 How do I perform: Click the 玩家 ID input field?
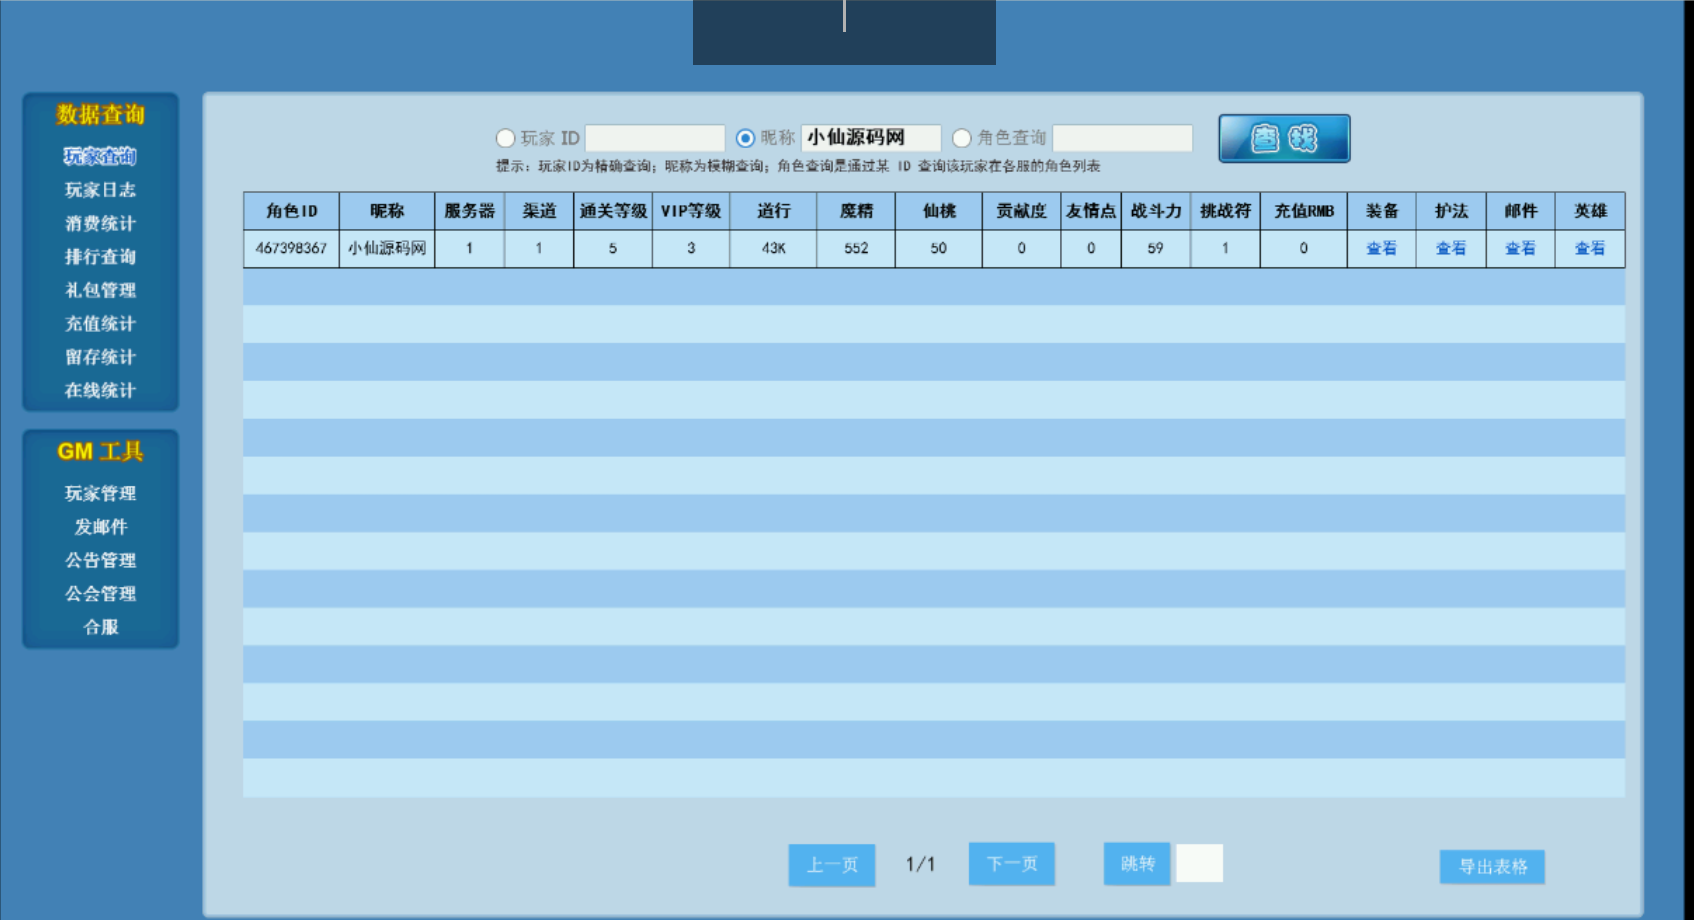[655, 138]
